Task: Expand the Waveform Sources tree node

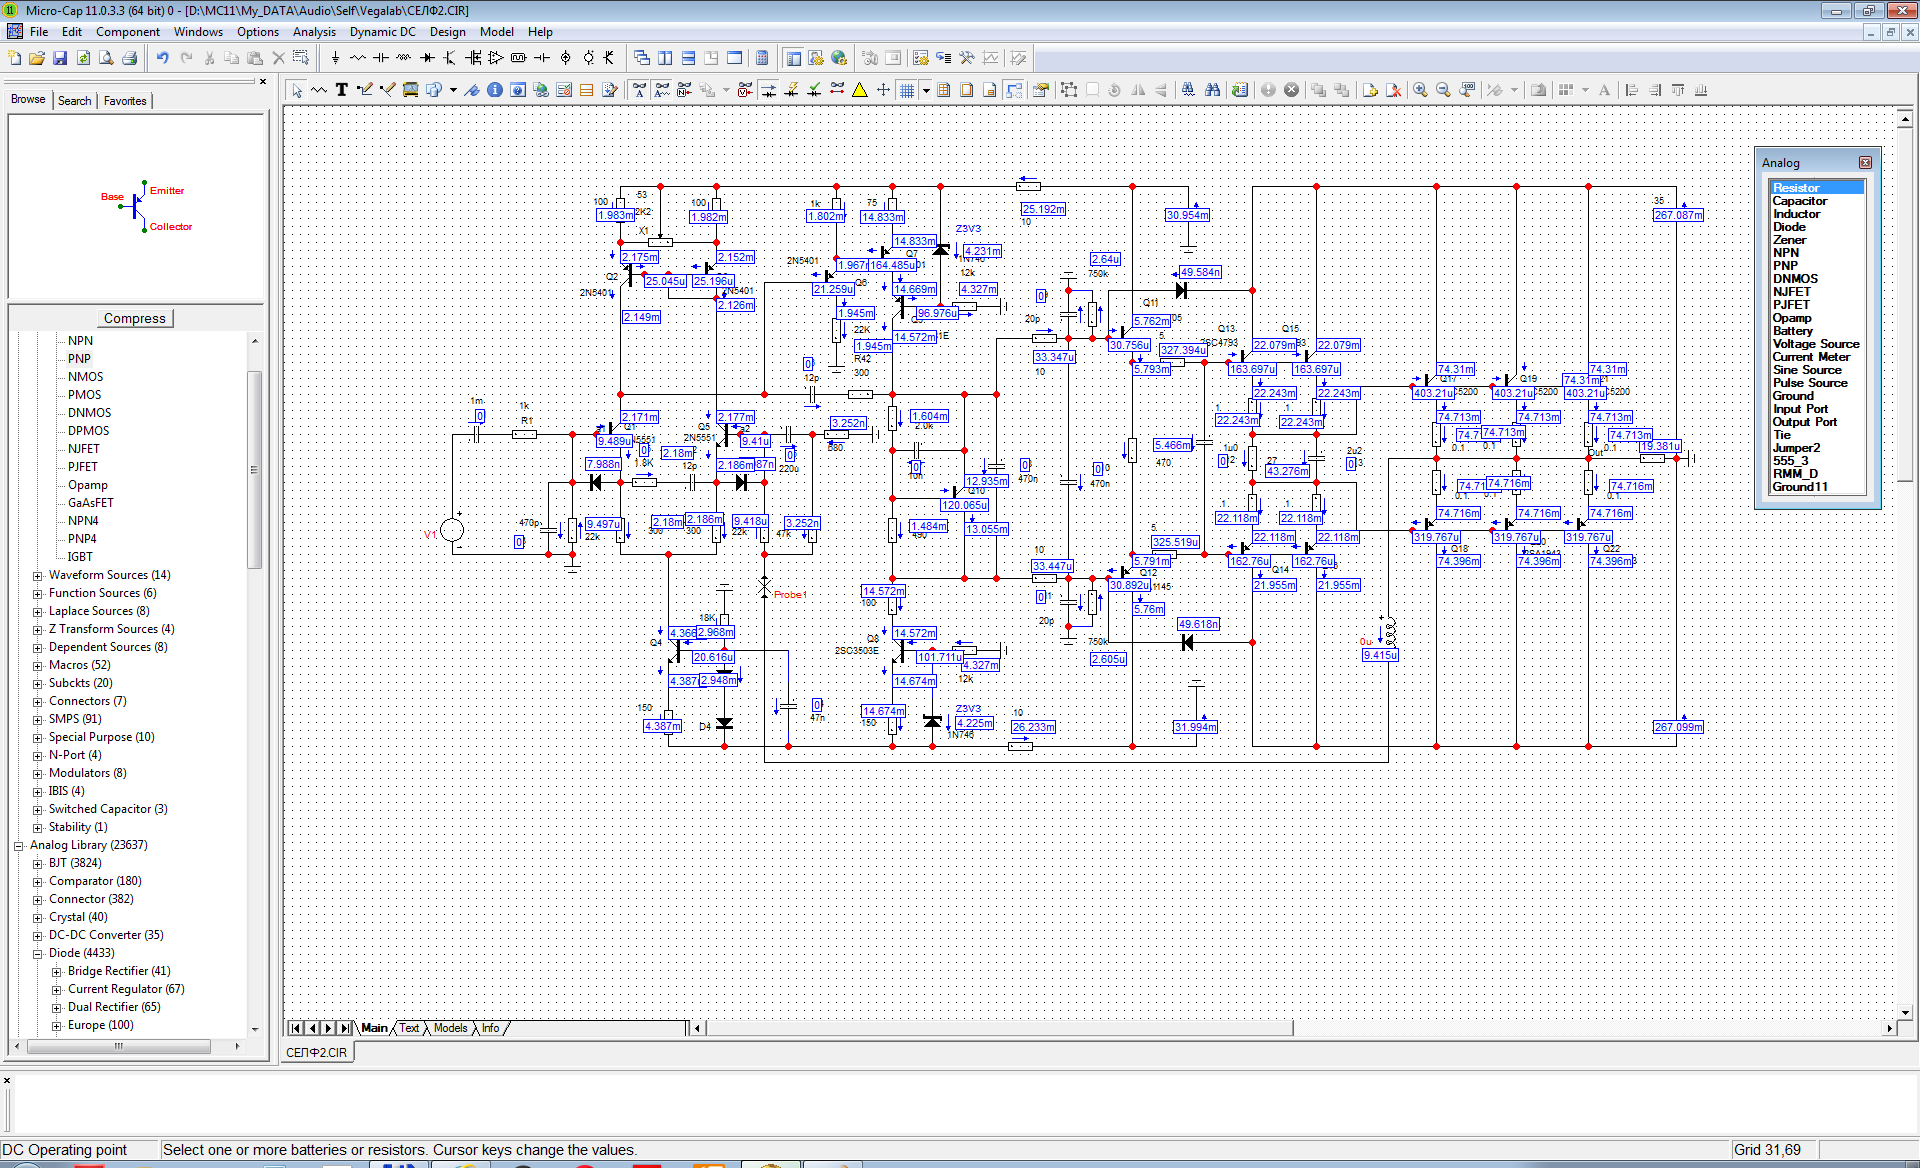Action: [x=38, y=576]
